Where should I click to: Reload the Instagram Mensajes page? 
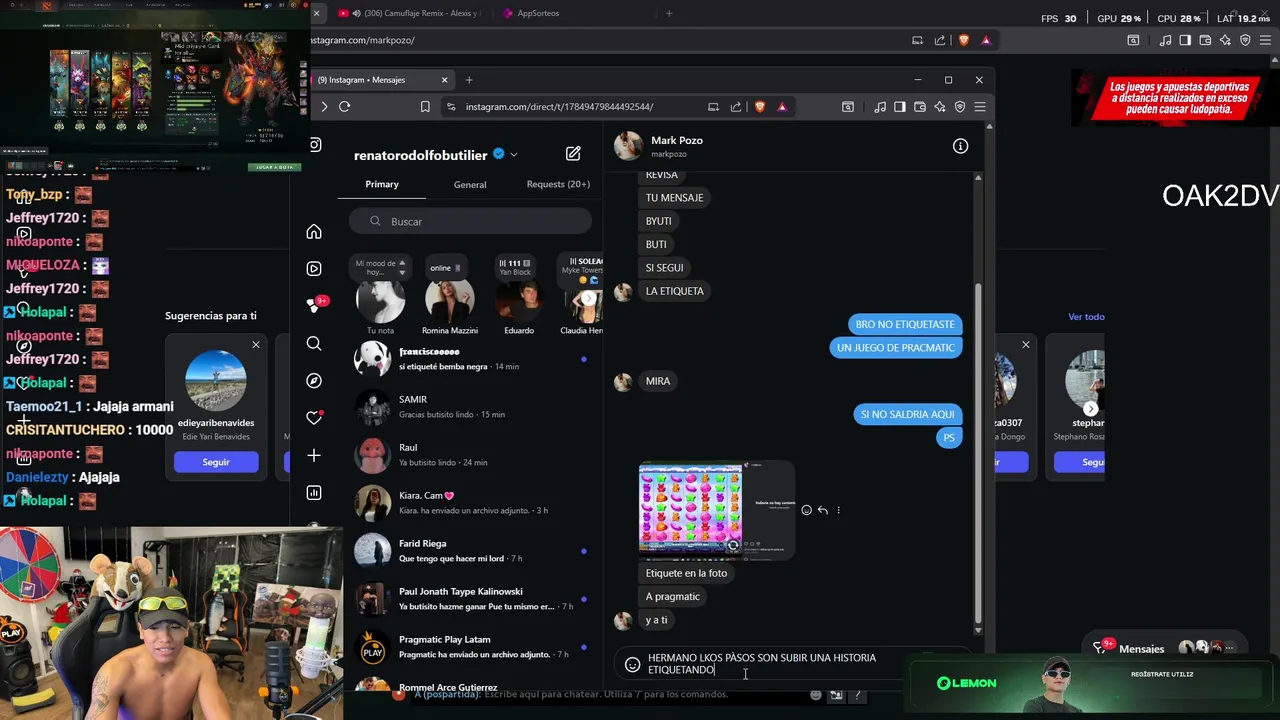coord(344,107)
